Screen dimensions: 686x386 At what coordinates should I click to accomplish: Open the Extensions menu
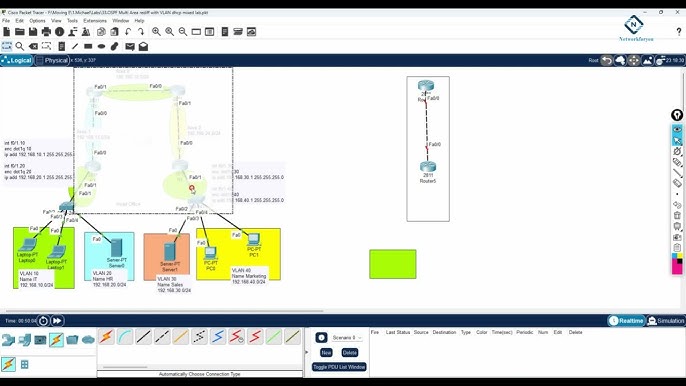(x=95, y=21)
